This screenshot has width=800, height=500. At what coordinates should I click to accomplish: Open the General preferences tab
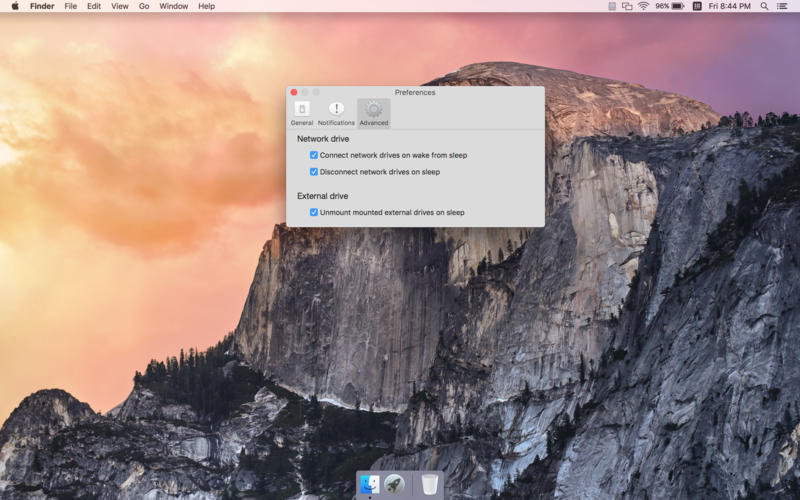click(x=302, y=113)
